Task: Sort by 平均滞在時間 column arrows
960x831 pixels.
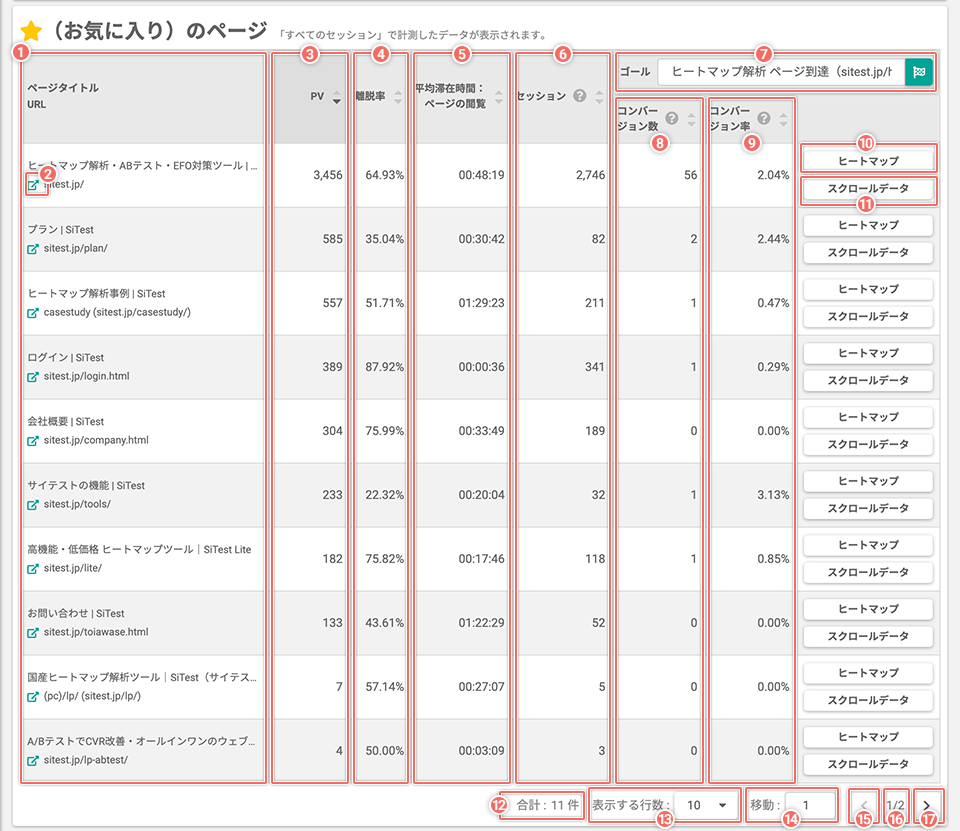Action: click(498, 97)
